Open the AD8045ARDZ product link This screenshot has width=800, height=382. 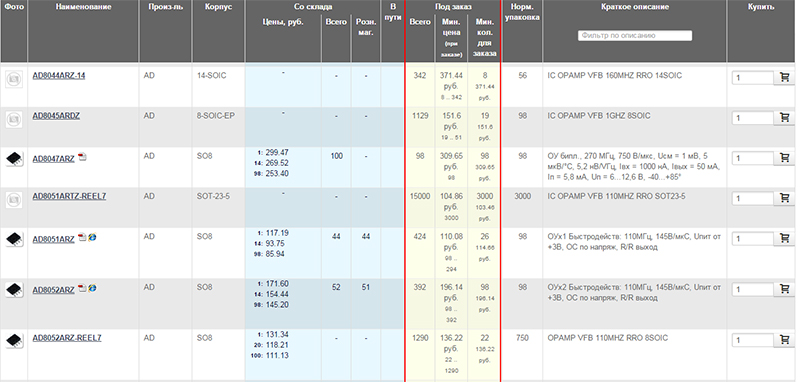tap(56, 116)
